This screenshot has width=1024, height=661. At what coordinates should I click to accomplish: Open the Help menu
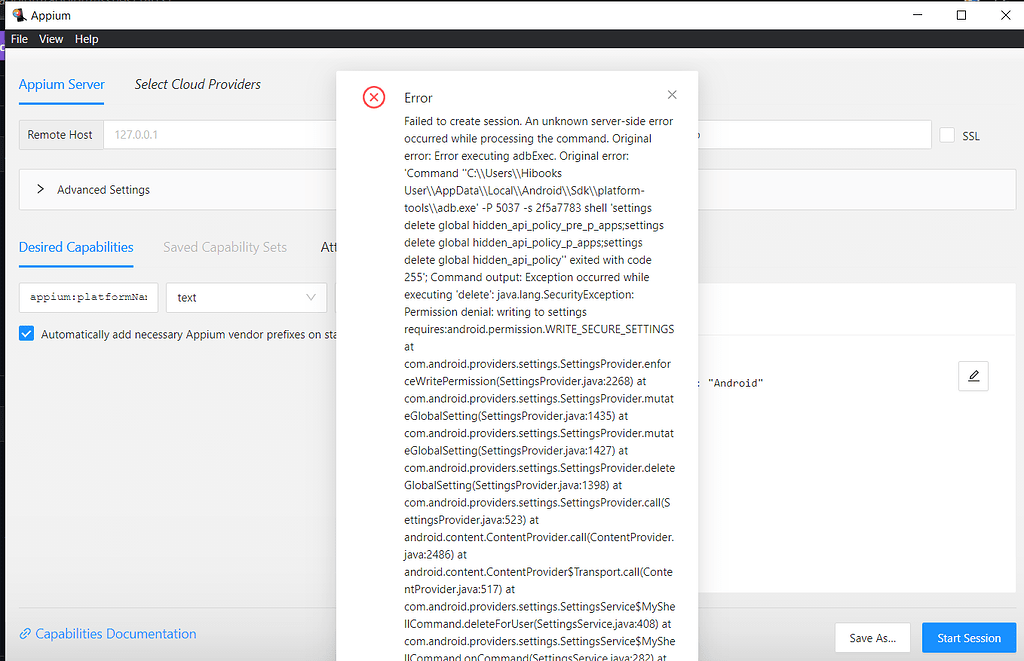tap(86, 39)
